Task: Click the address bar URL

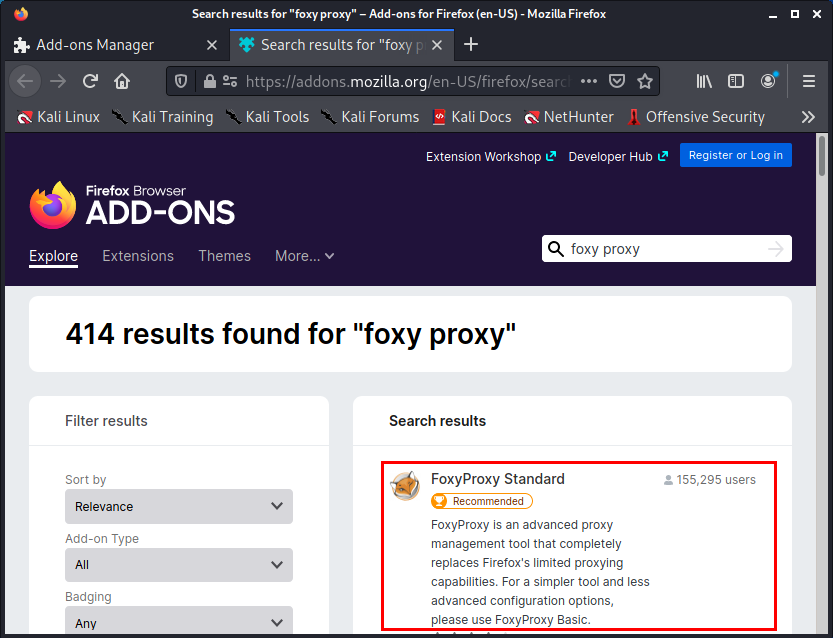Action: (x=407, y=81)
